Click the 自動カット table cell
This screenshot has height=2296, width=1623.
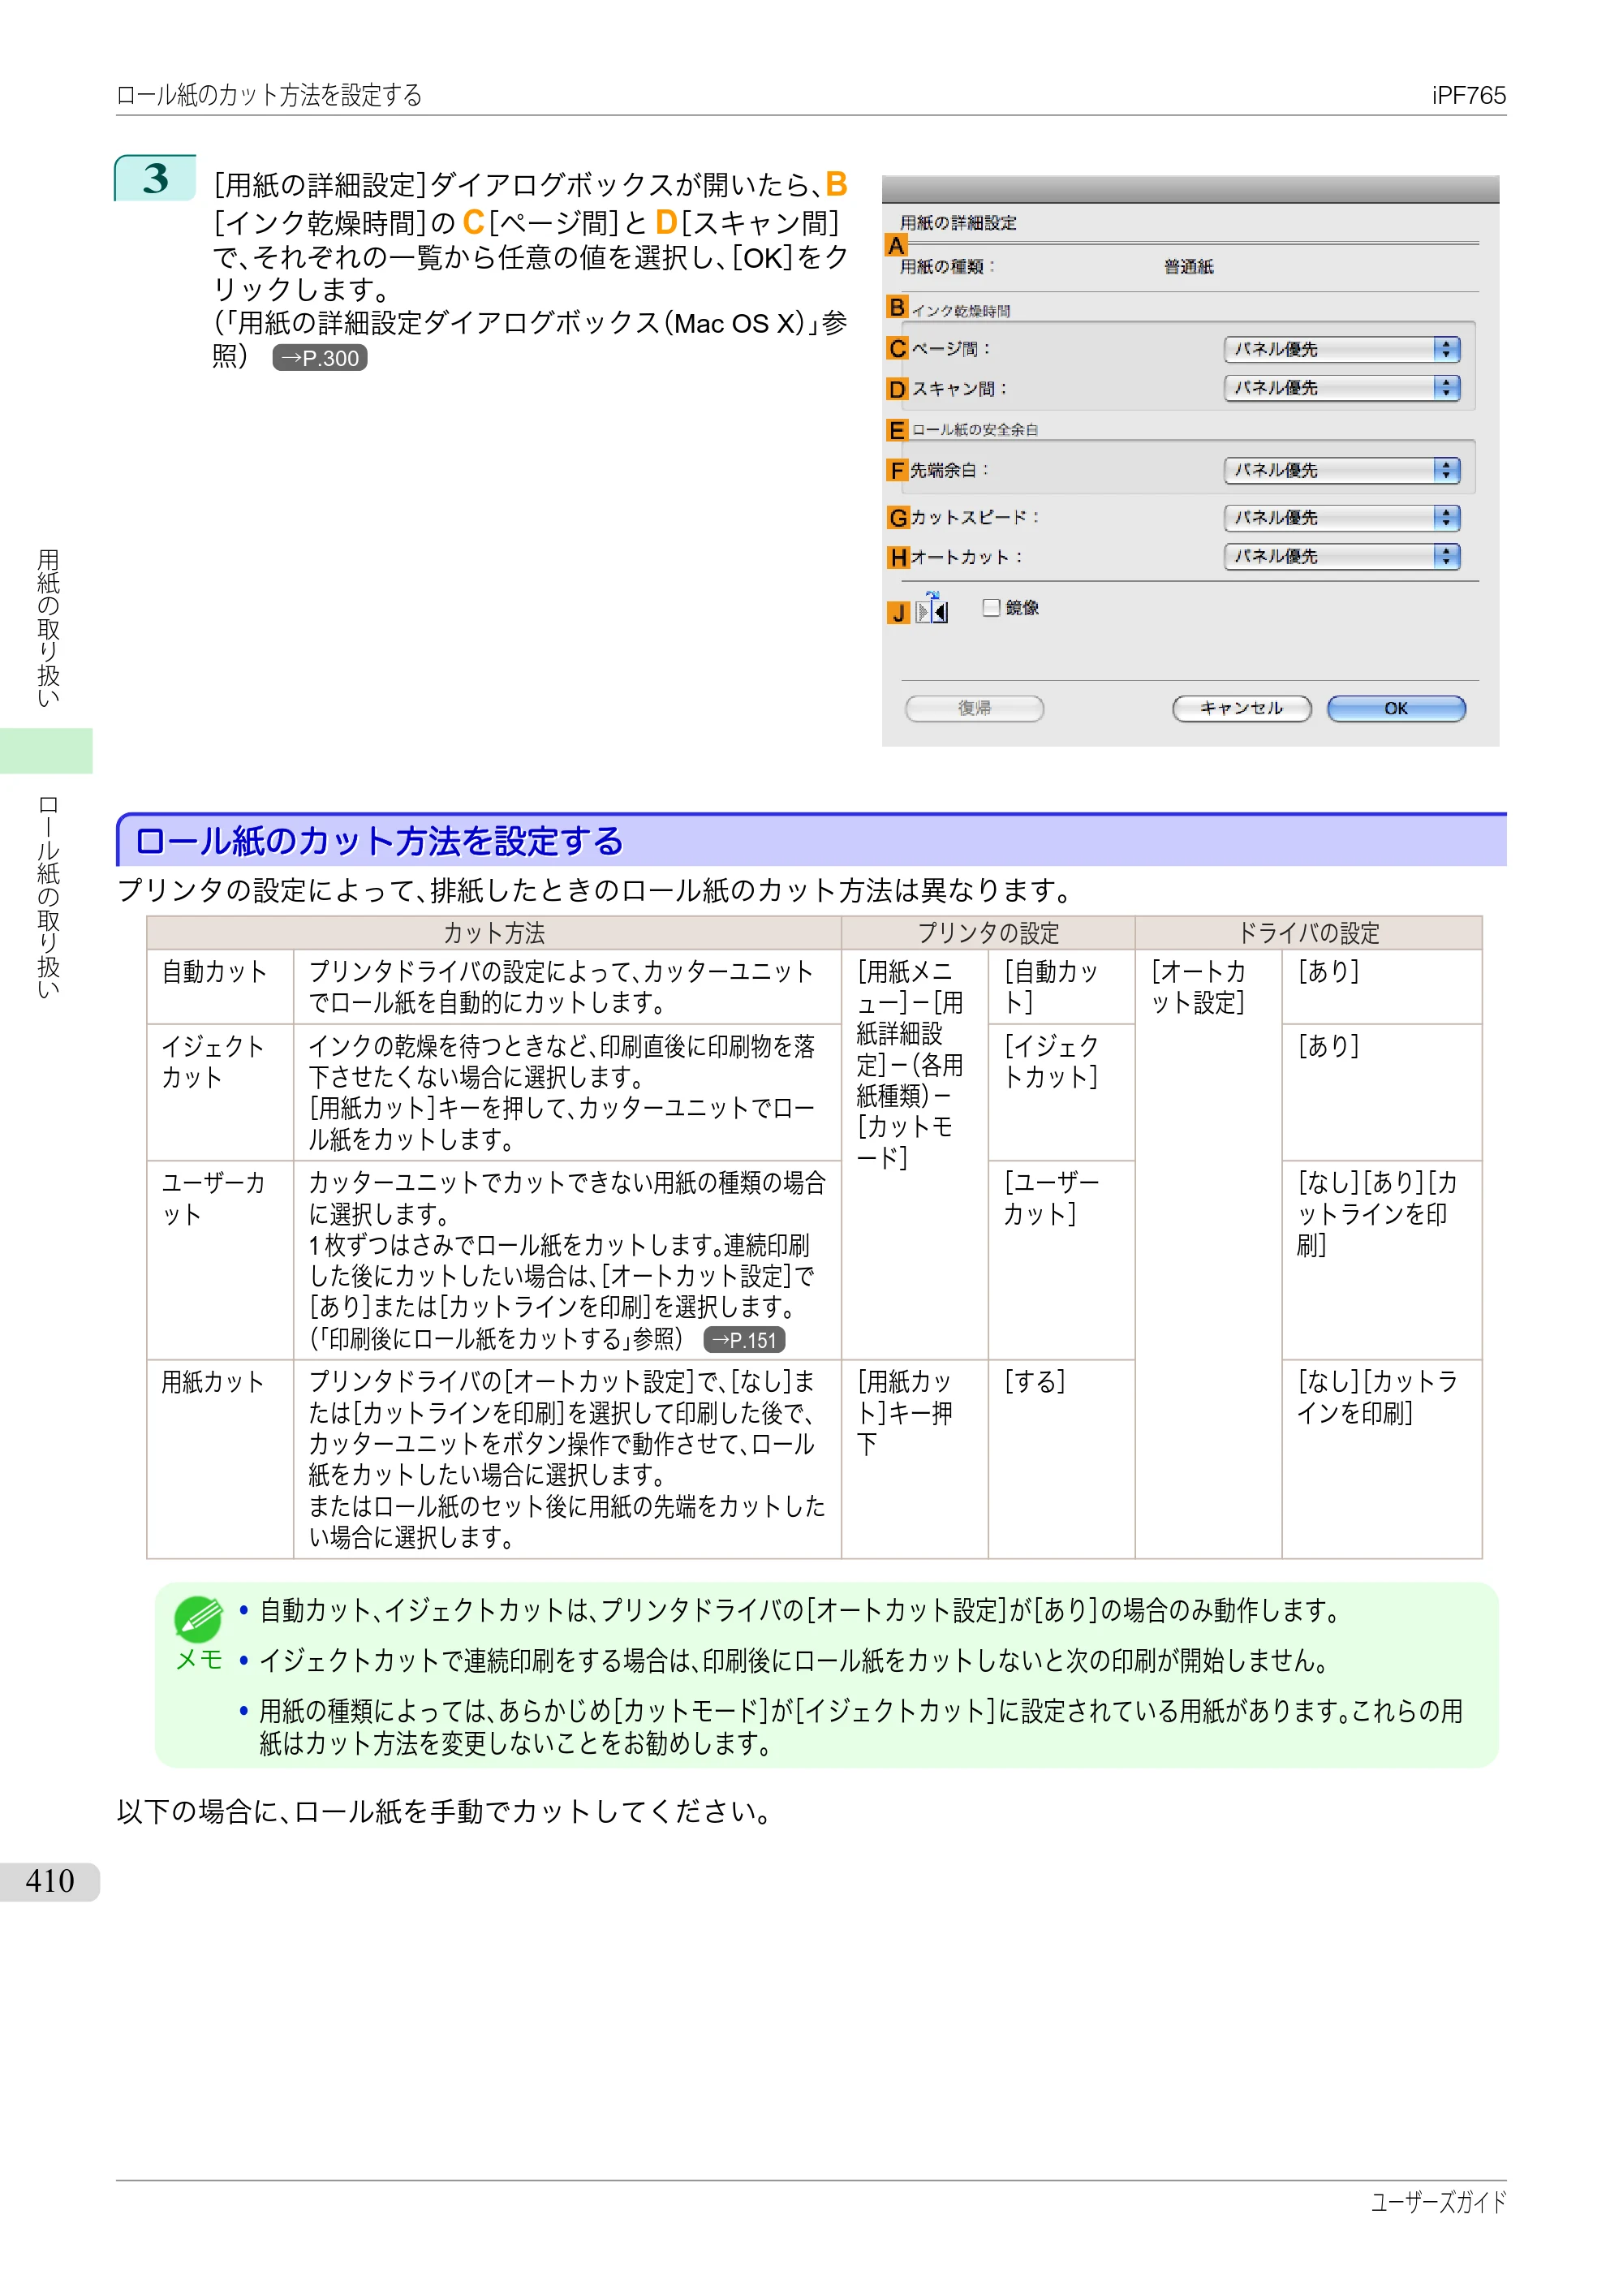(220, 986)
